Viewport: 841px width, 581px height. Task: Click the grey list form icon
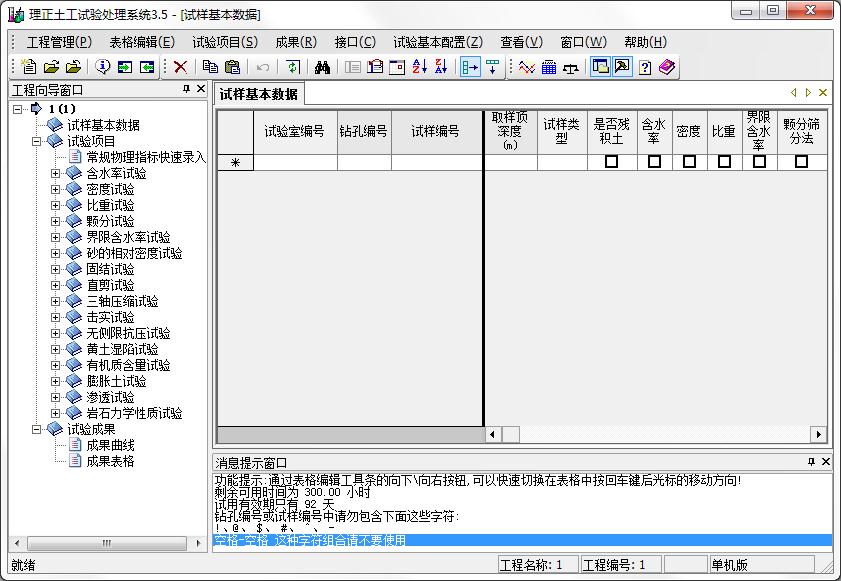click(x=352, y=67)
